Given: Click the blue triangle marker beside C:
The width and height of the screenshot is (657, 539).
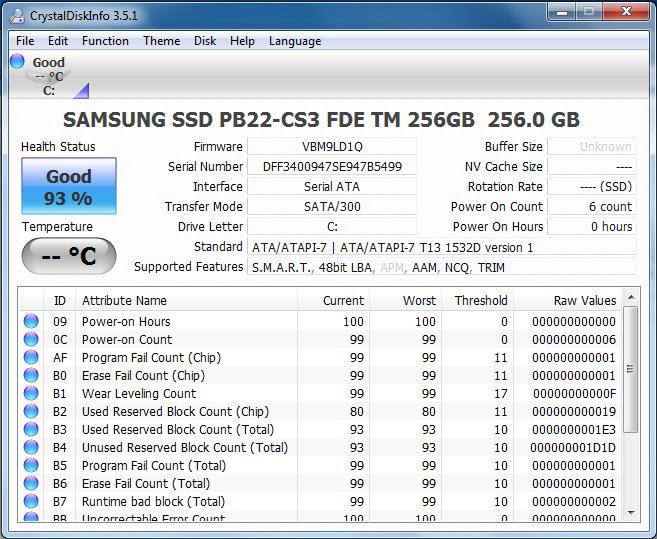Looking at the screenshot, I should (x=82, y=91).
